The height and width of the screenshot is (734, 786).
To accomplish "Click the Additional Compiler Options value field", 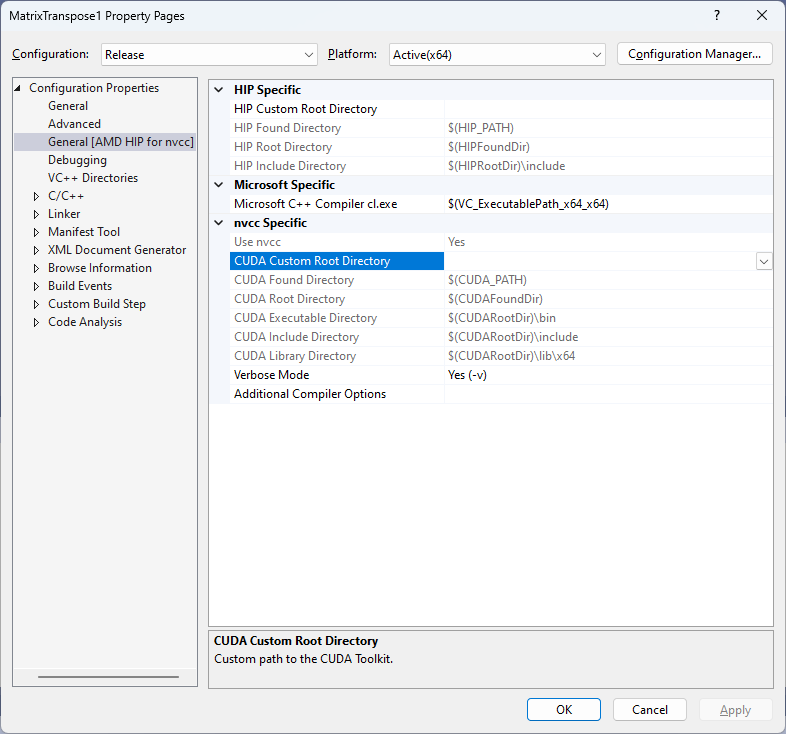I will [607, 394].
